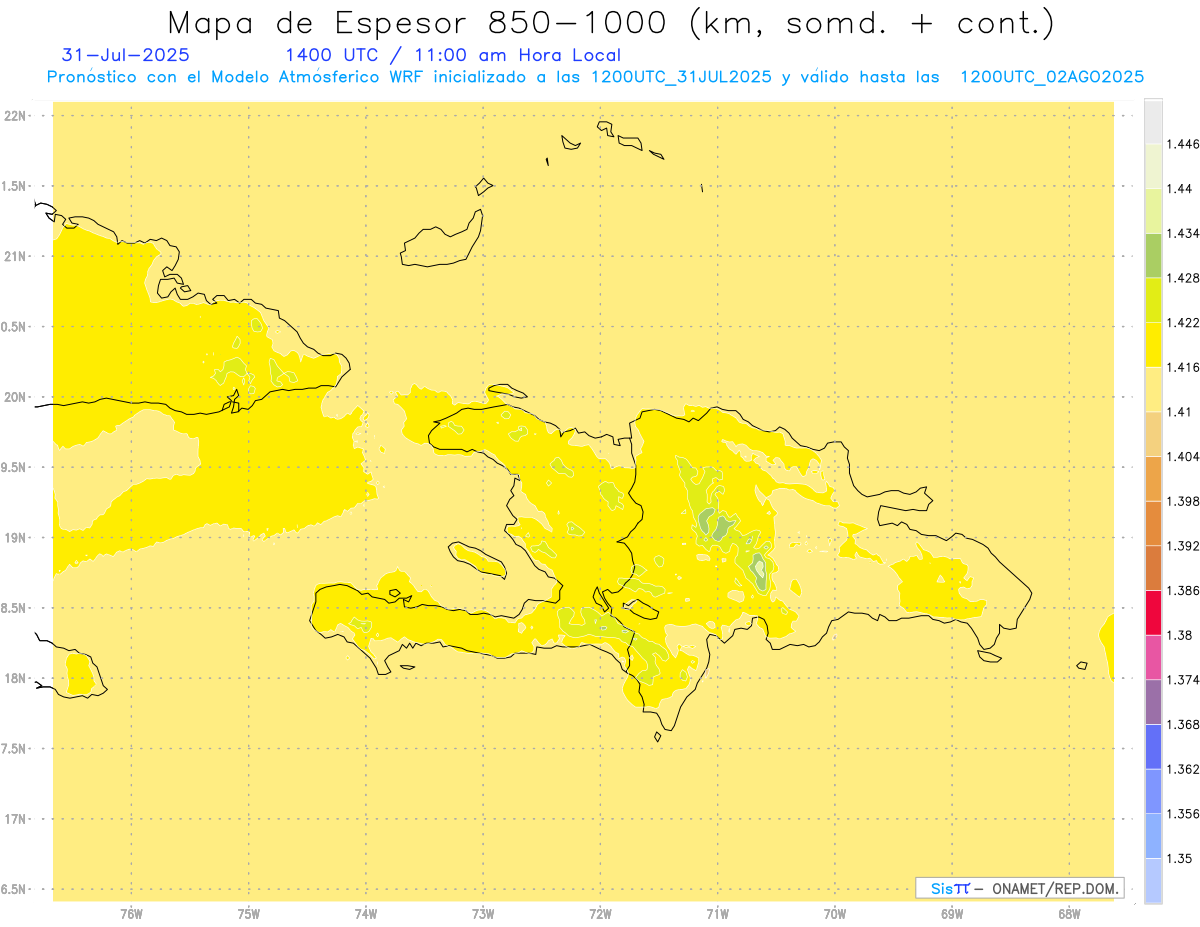The image size is (1200, 927).
Task: Click the legend value '1.368'
Action: pos(1183,724)
